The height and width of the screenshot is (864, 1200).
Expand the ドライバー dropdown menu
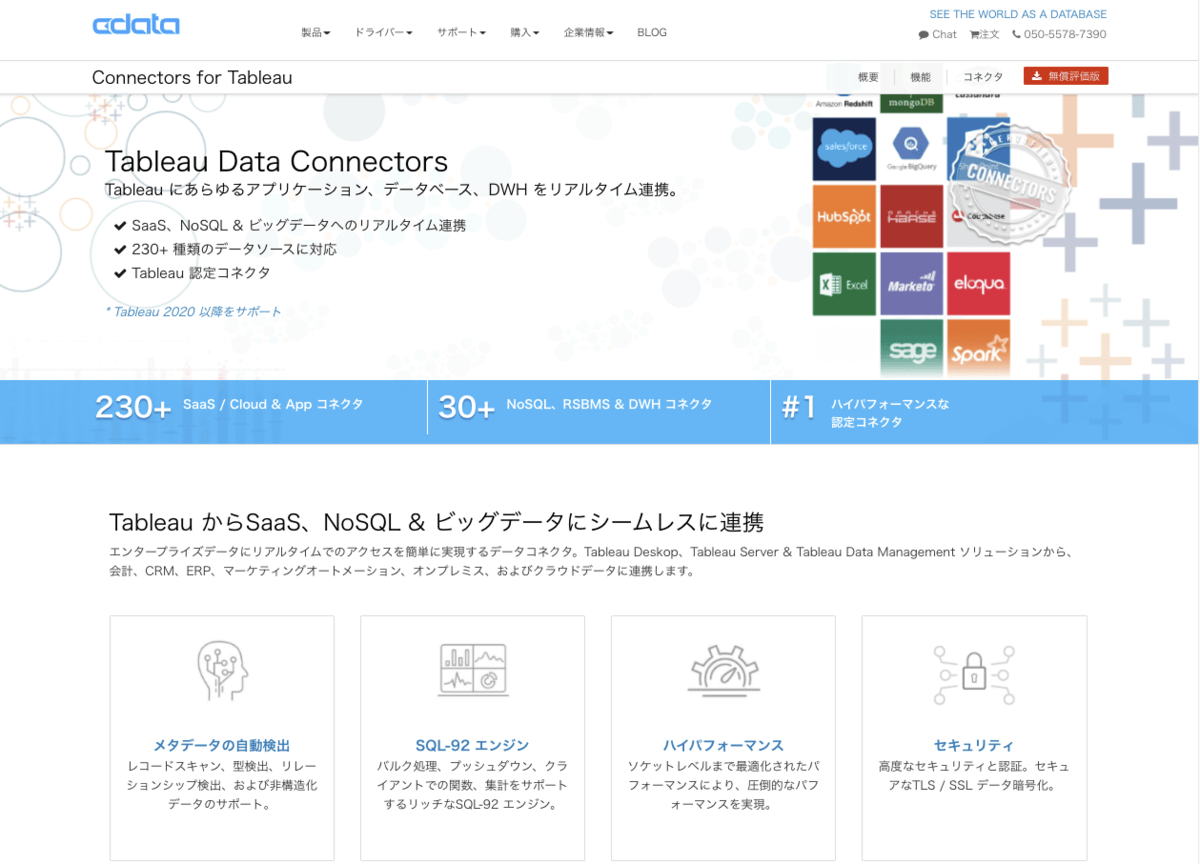point(383,32)
